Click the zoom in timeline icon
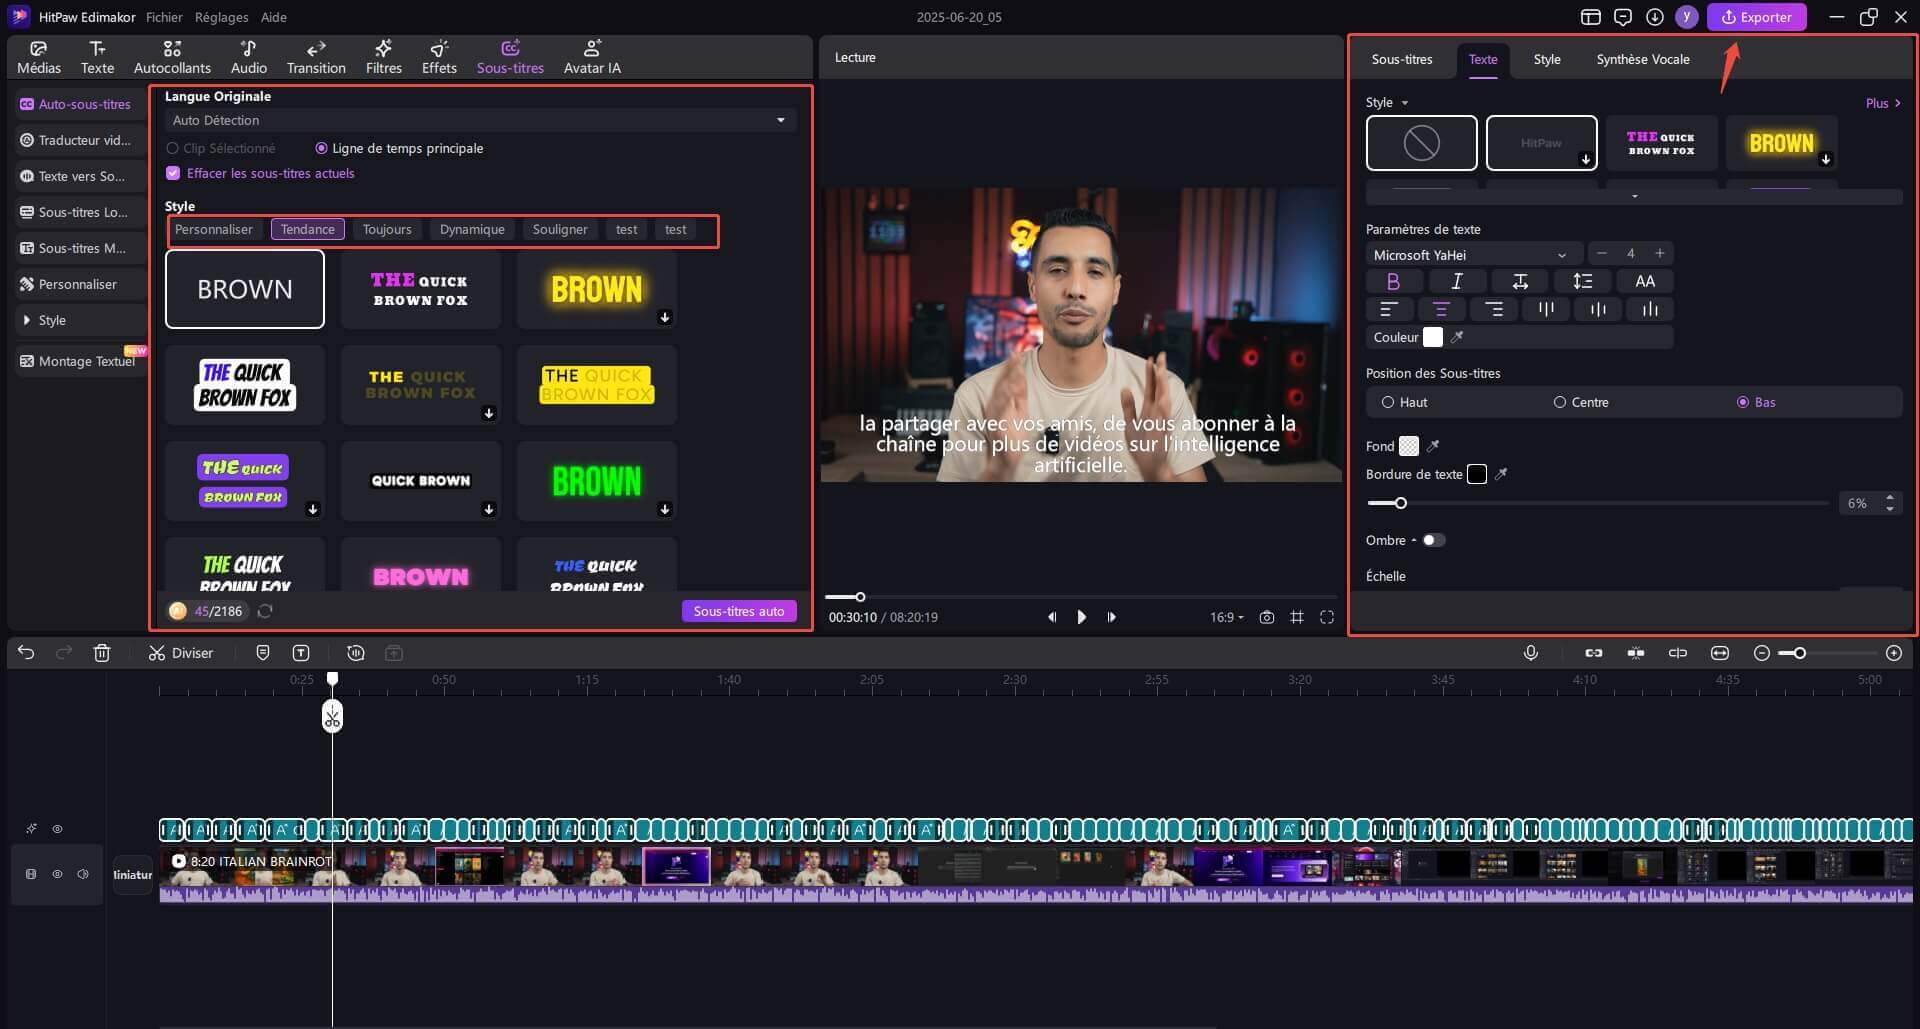 tap(1894, 653)
